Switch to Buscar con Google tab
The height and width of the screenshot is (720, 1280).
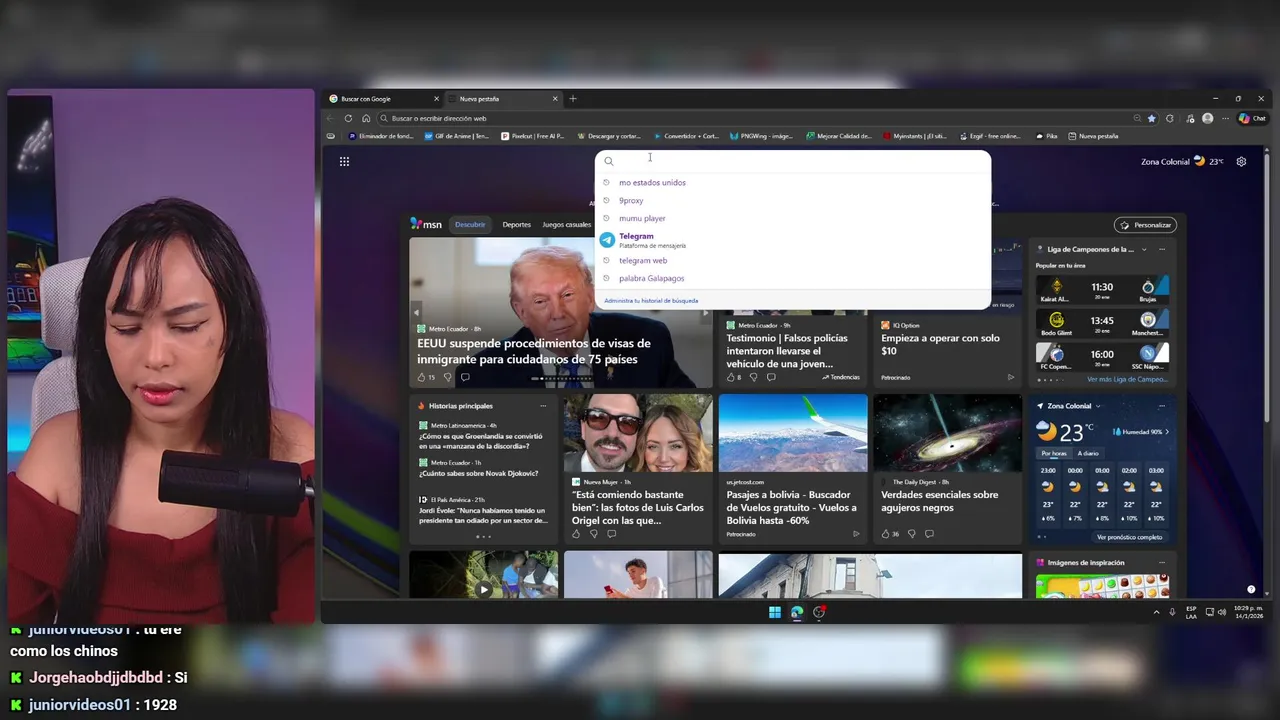click(x=384, y=99)
